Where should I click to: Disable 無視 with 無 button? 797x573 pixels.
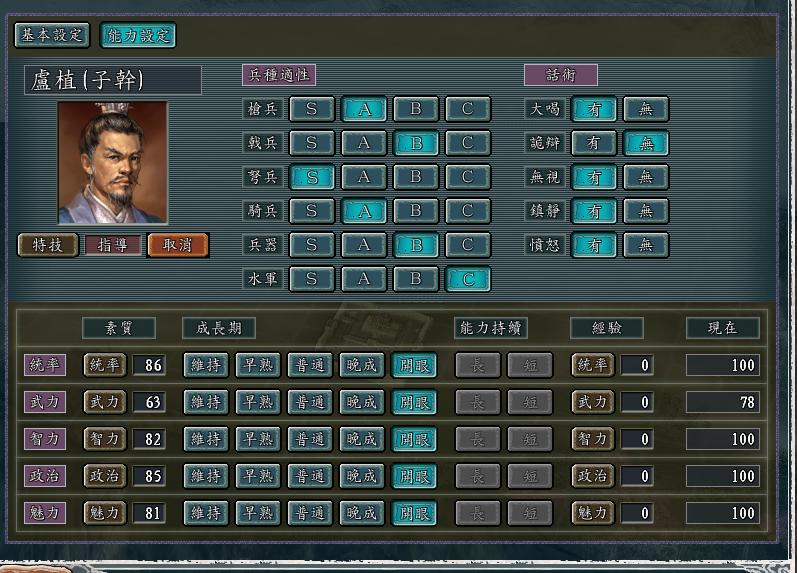(646, 177)
